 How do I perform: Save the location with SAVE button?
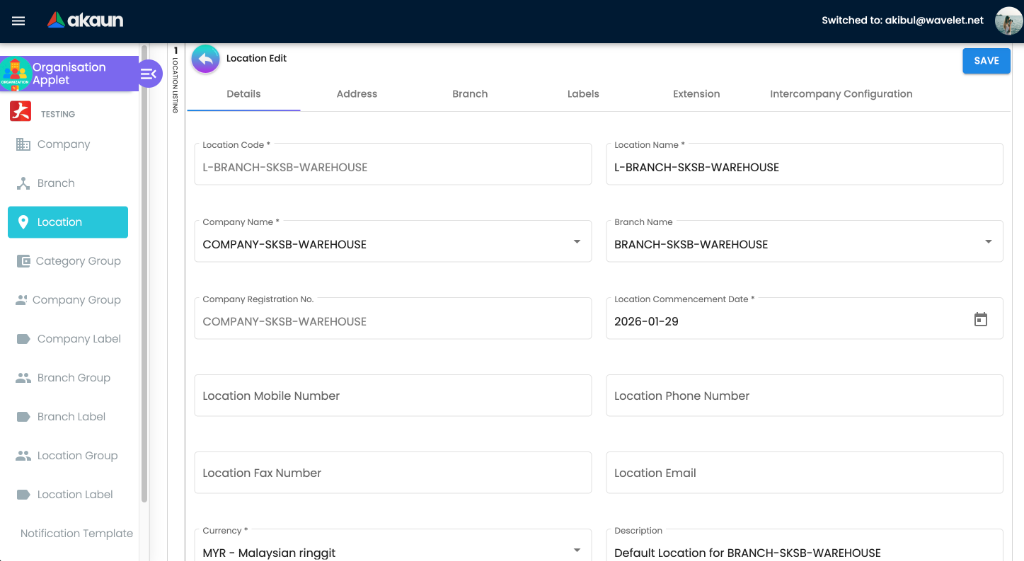[986, 61]
